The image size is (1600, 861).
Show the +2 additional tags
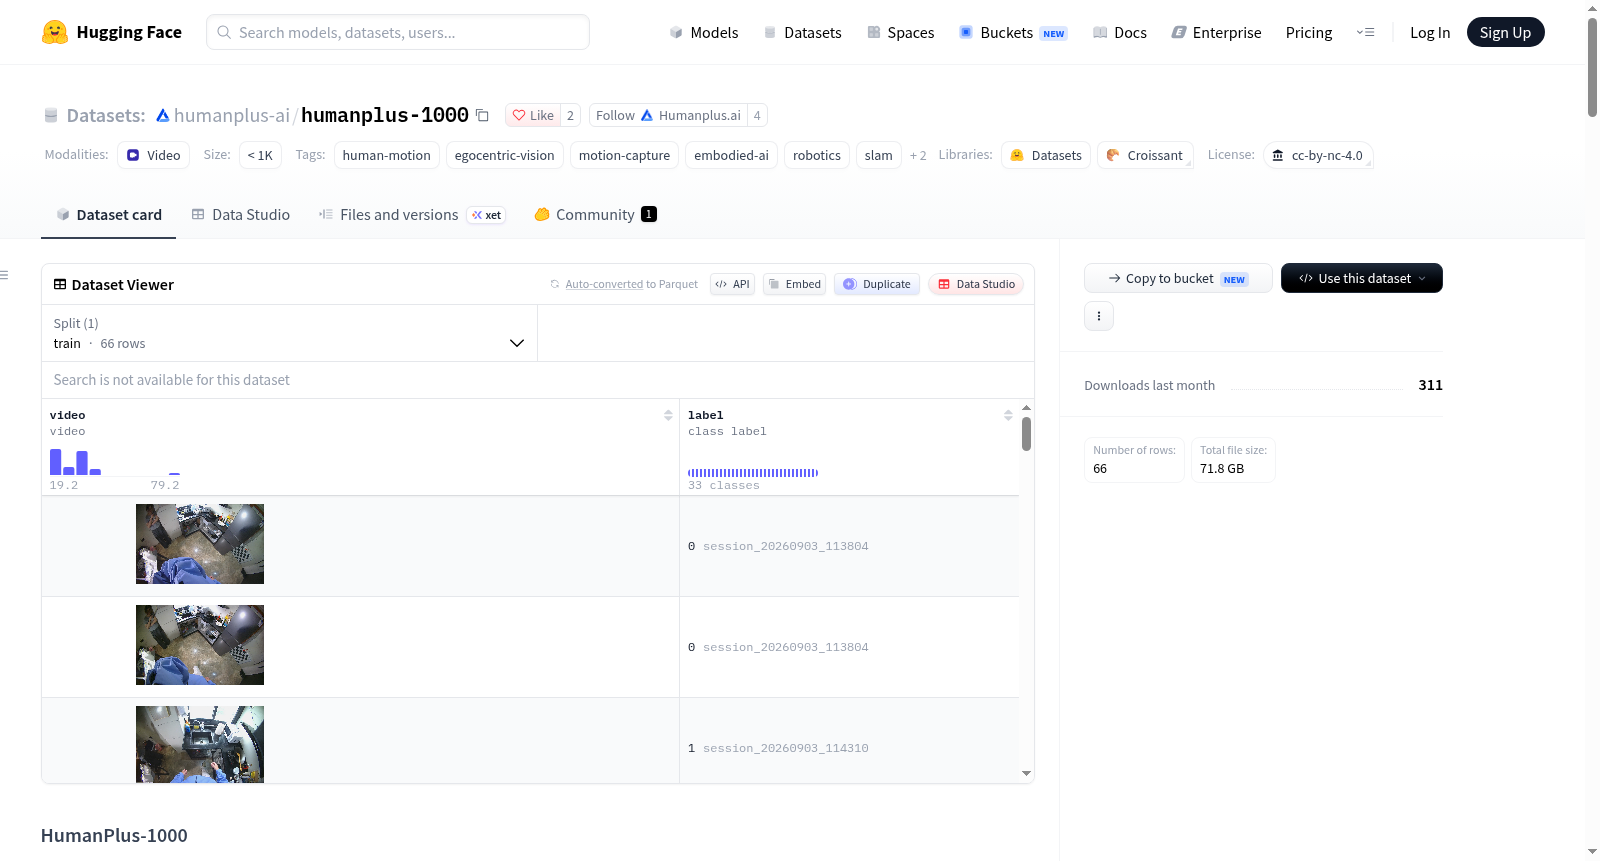tap(918, 155)
